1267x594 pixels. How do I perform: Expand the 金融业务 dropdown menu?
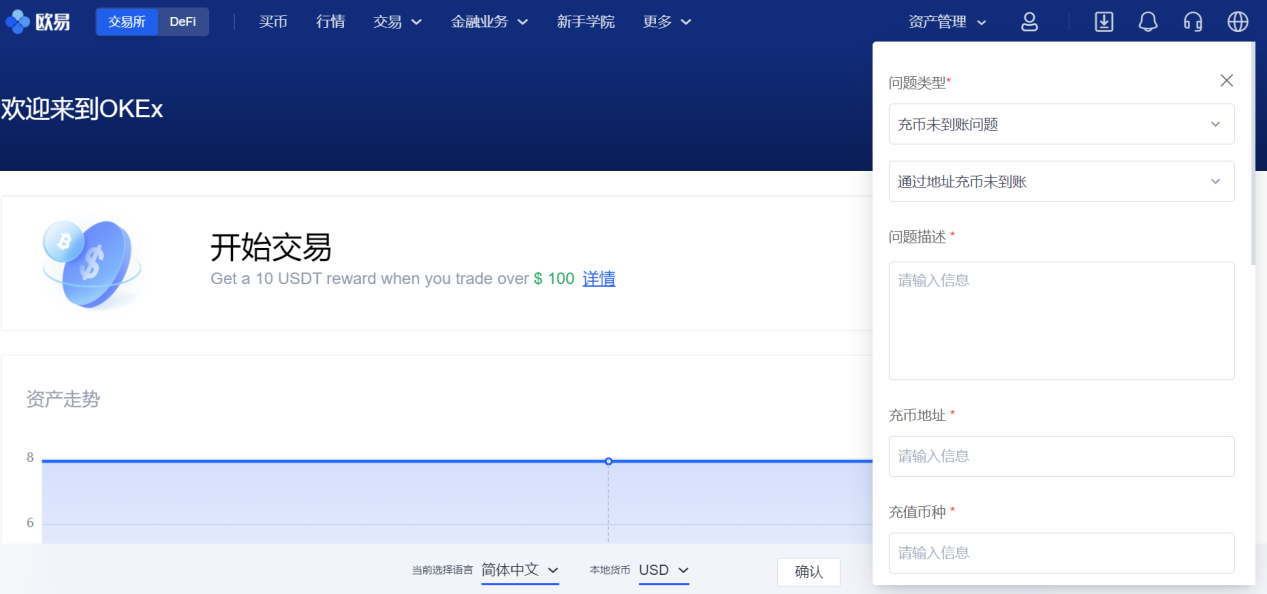[x=489, y=22]
